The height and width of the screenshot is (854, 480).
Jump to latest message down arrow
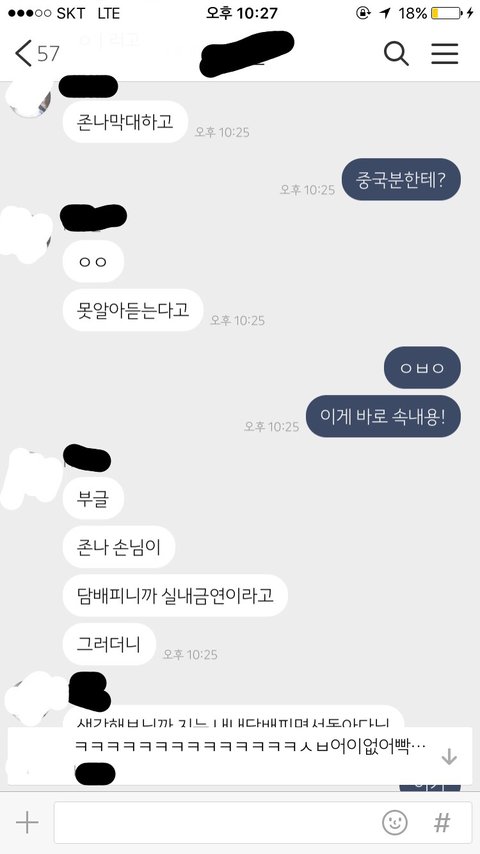click(x=449, y=756)
